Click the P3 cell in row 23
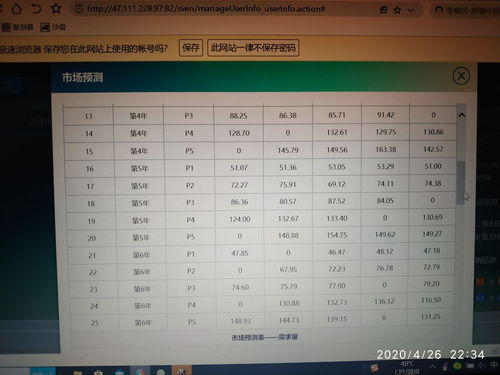This screenshot has height=375, width=500. click(191, 288)
